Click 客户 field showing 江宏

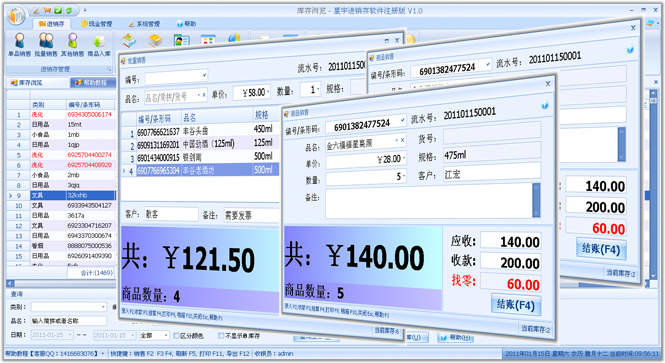(x=492, y=173)
